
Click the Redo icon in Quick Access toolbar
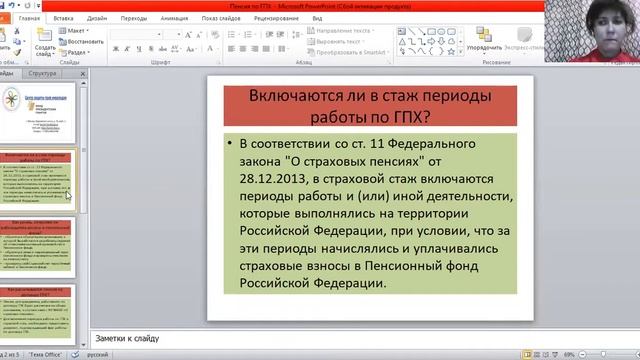click(x=27, y=6)
